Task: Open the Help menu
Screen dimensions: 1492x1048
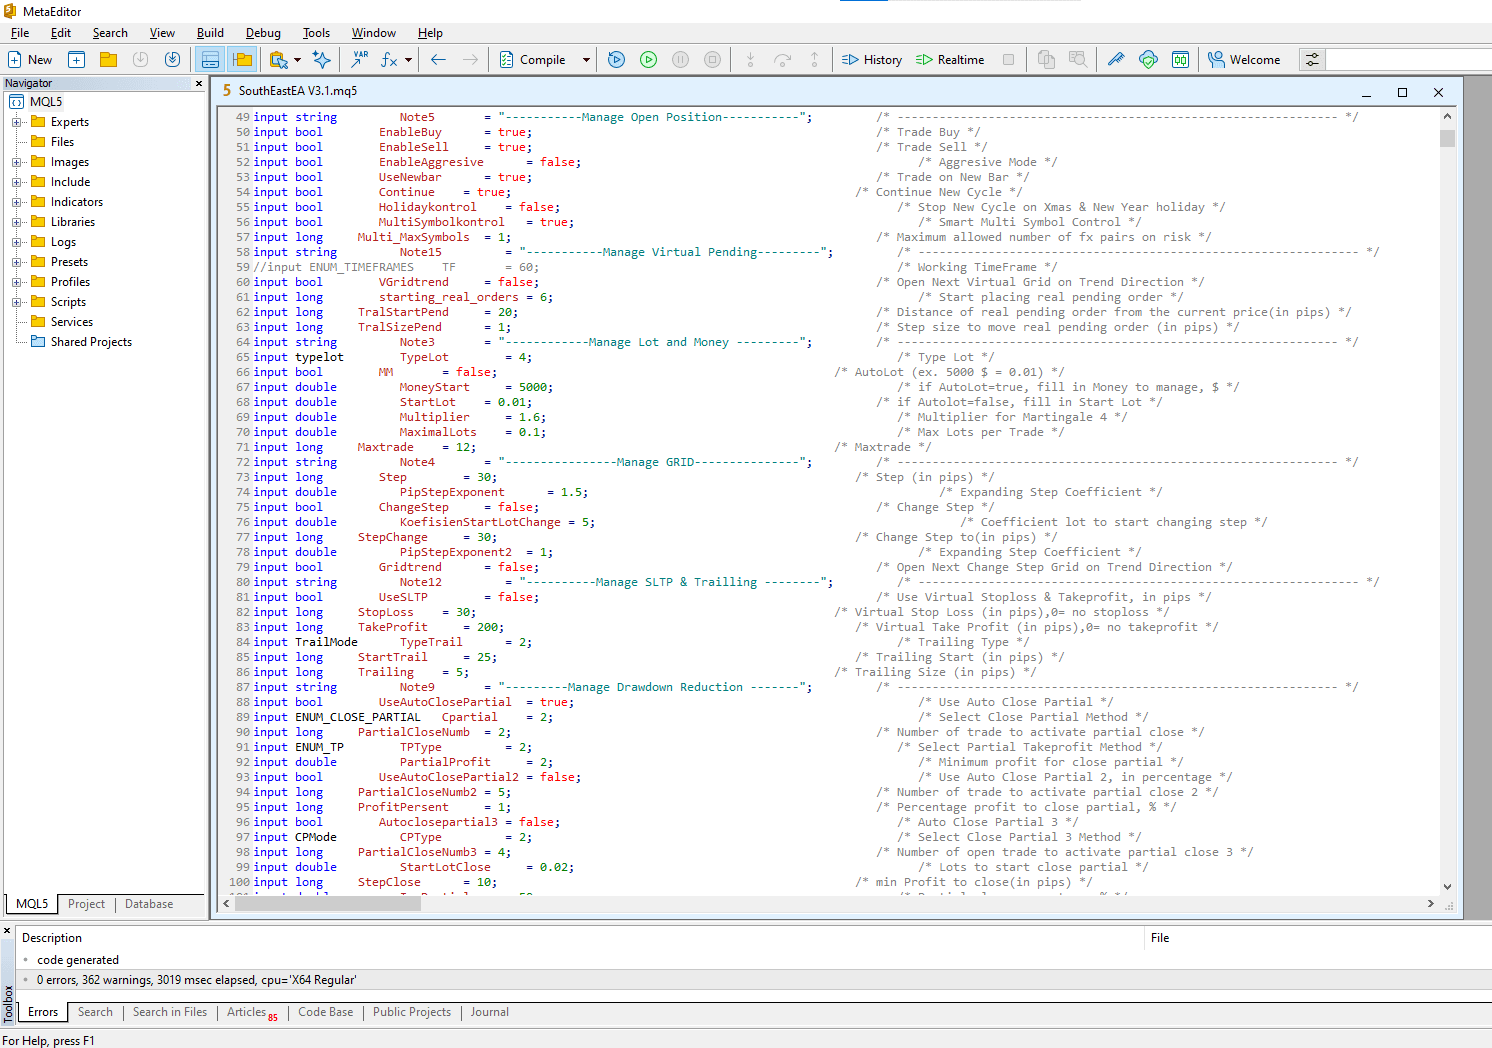Action: pos(430,33)
